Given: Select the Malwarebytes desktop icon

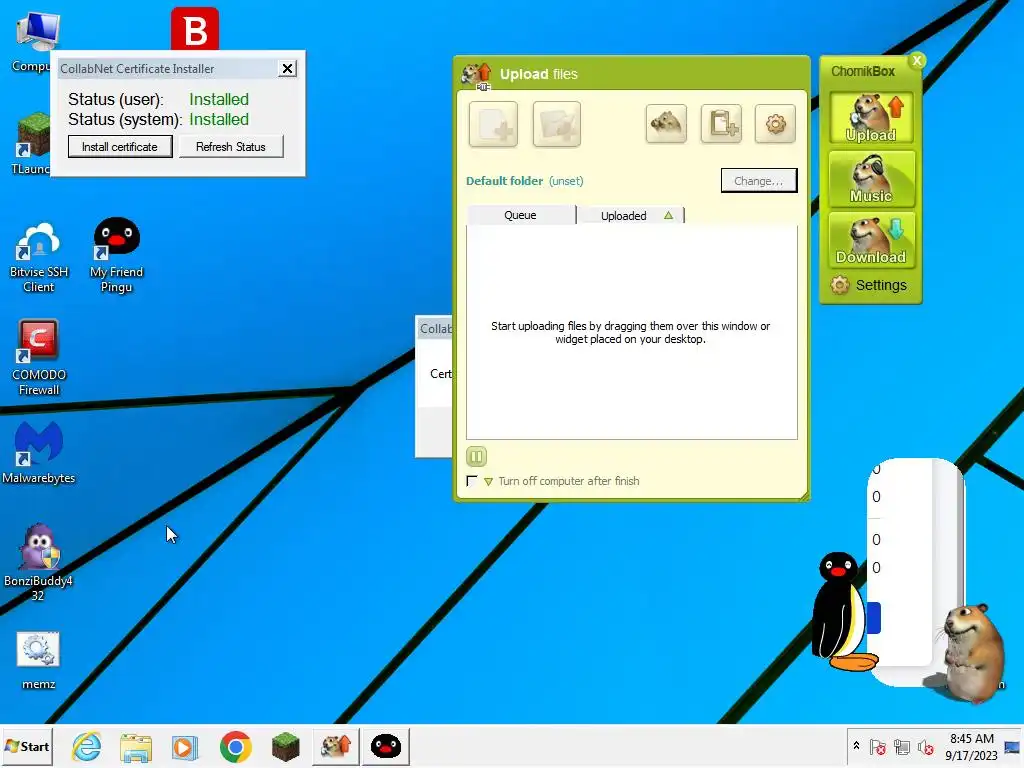Looking at the screenshot, I should coord(39,453).
